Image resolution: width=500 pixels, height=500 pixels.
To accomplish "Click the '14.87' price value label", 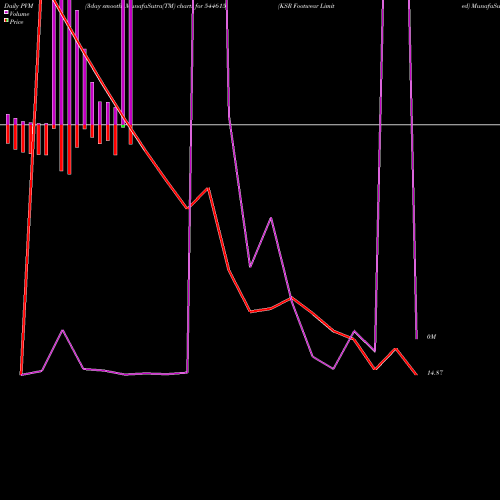I will coord(435,373).
